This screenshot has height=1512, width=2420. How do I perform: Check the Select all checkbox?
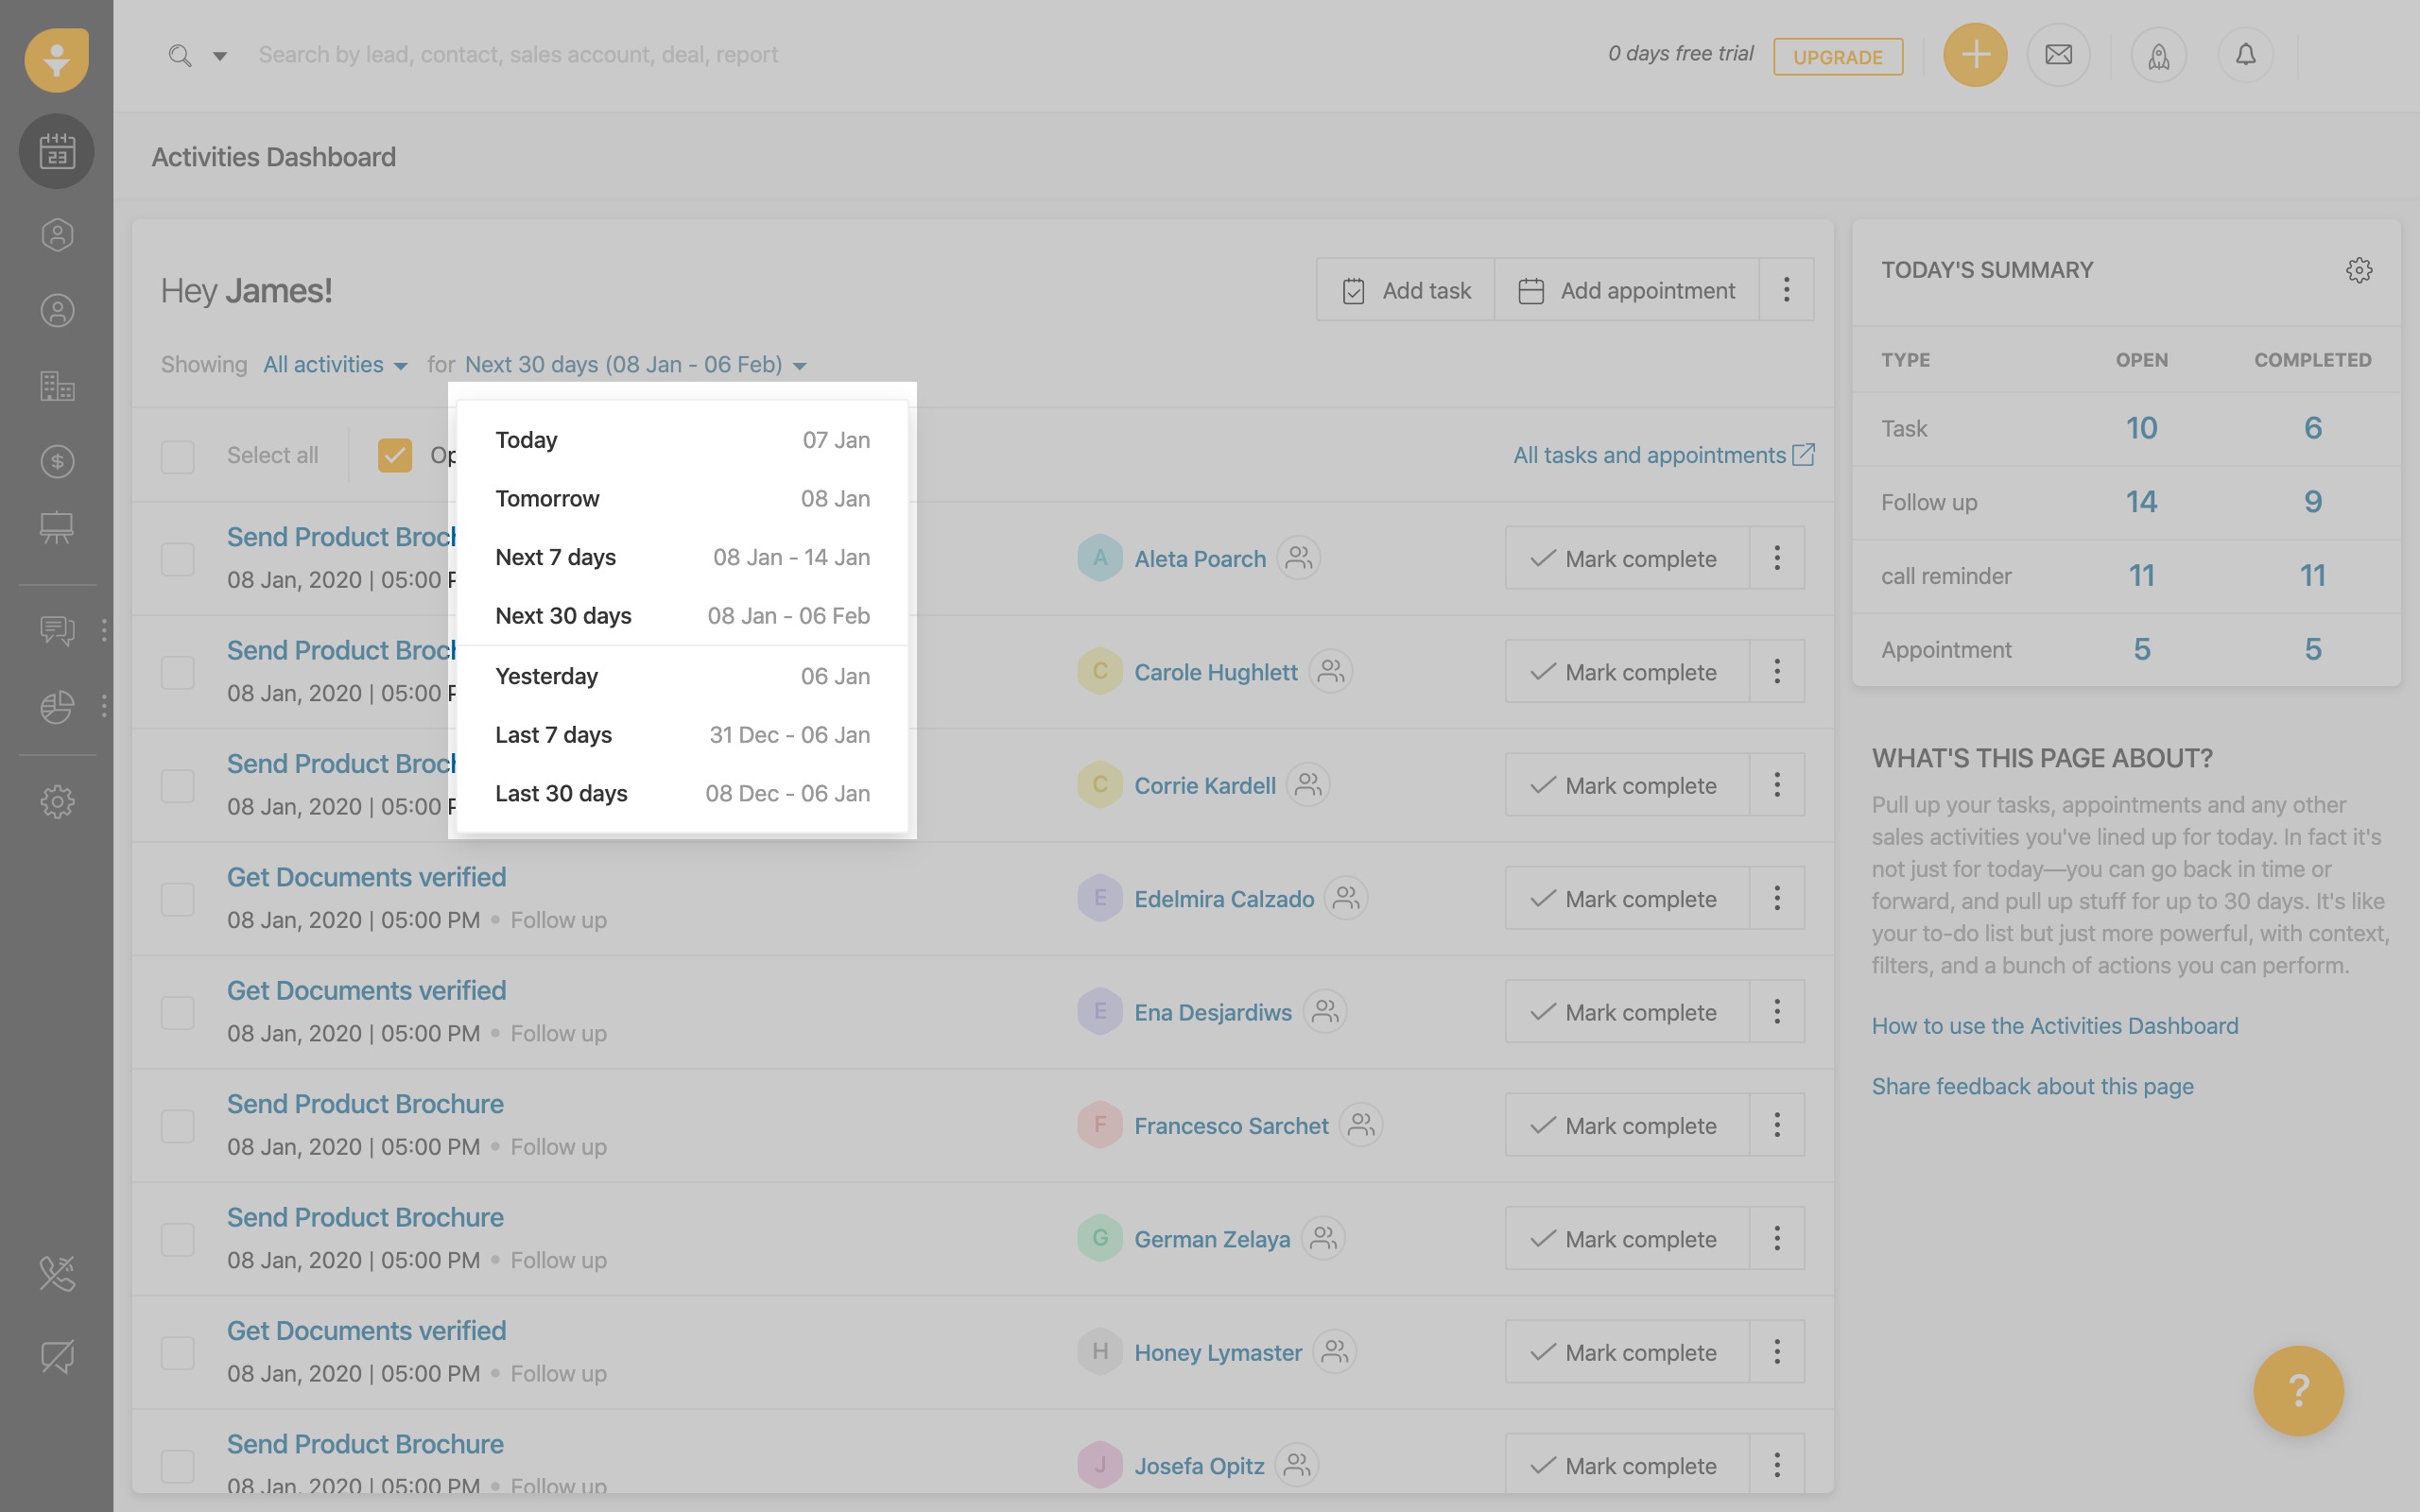[178, 456]
